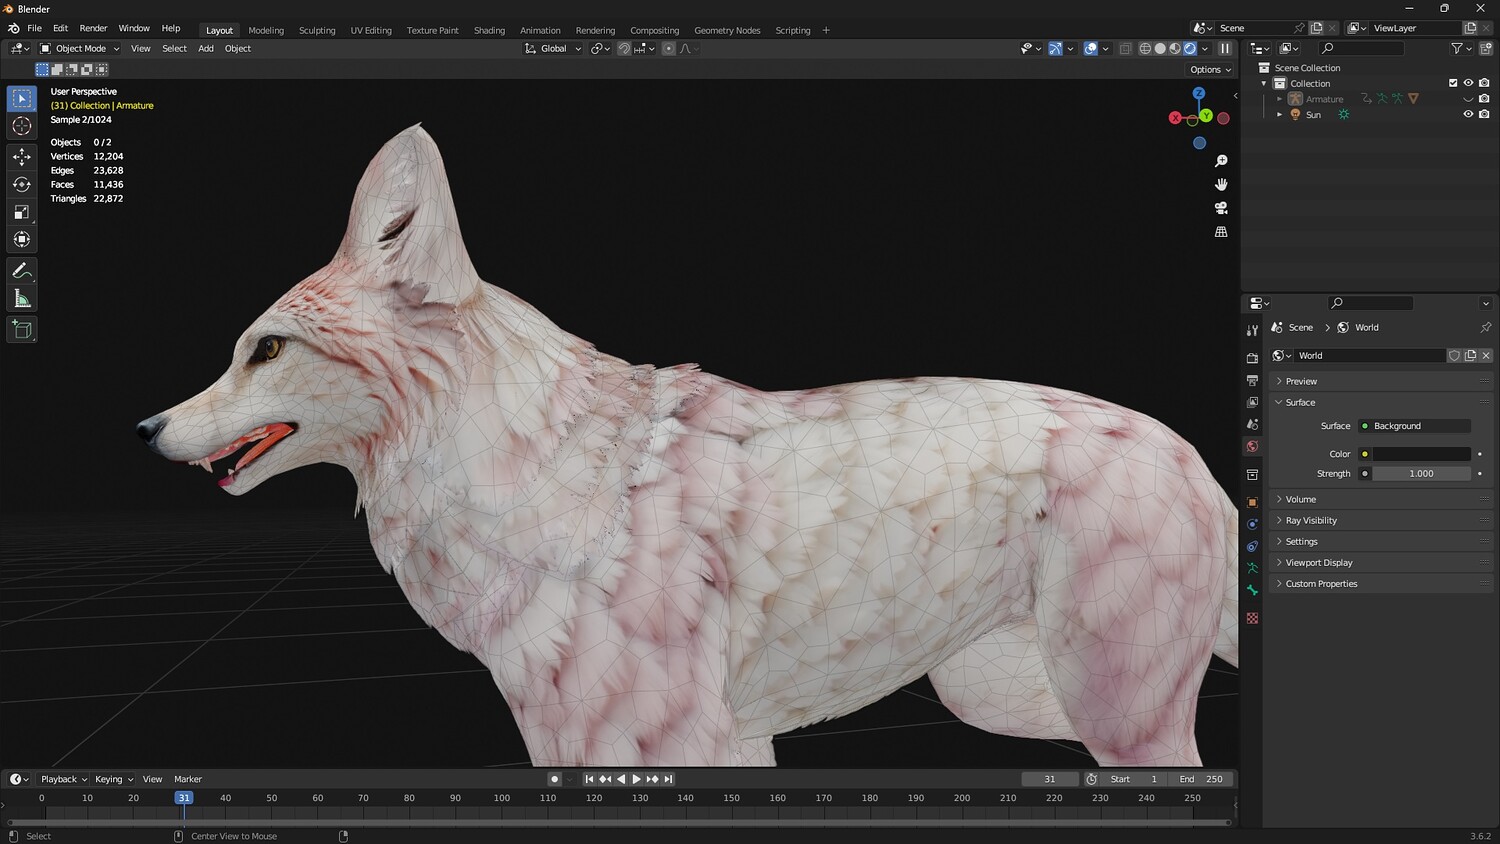1500x844 pixels.
Task: Open the Bone properties tab
Action: click(1252, 590)
